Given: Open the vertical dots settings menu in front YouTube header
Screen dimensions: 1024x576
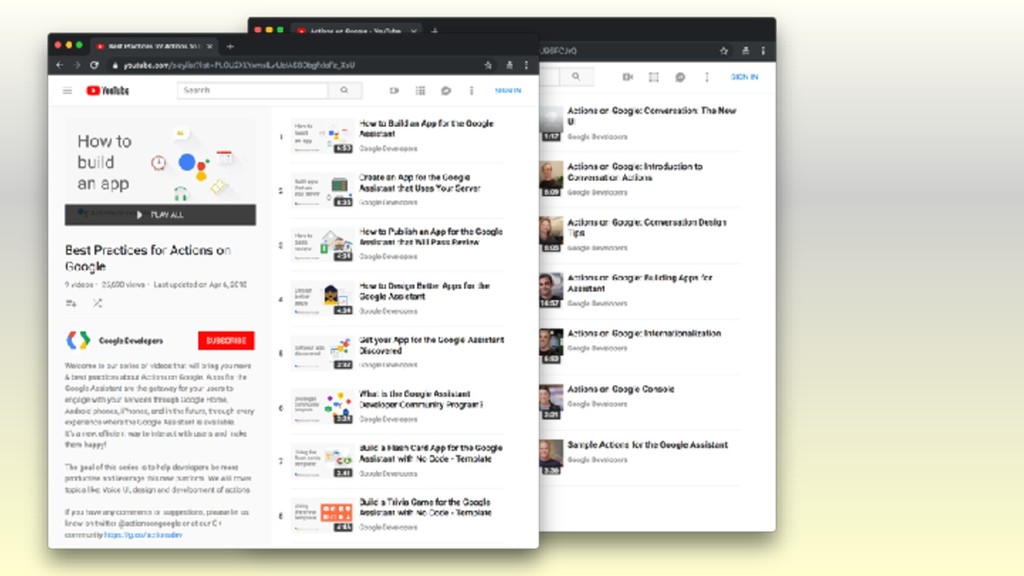Looking at the screenshot, I should 472,91.
